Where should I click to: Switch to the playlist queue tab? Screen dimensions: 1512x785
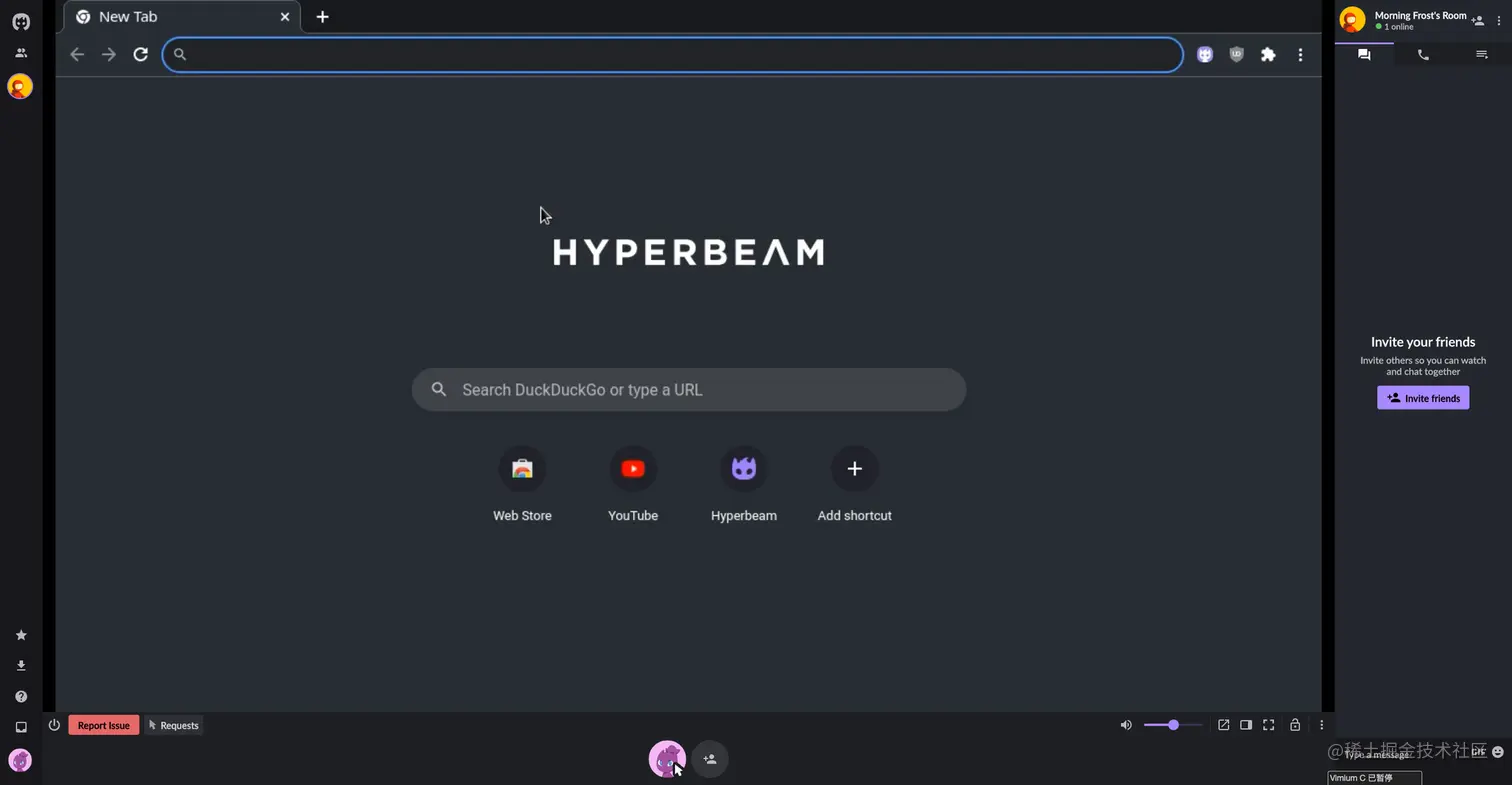(x=1482, y=55)
